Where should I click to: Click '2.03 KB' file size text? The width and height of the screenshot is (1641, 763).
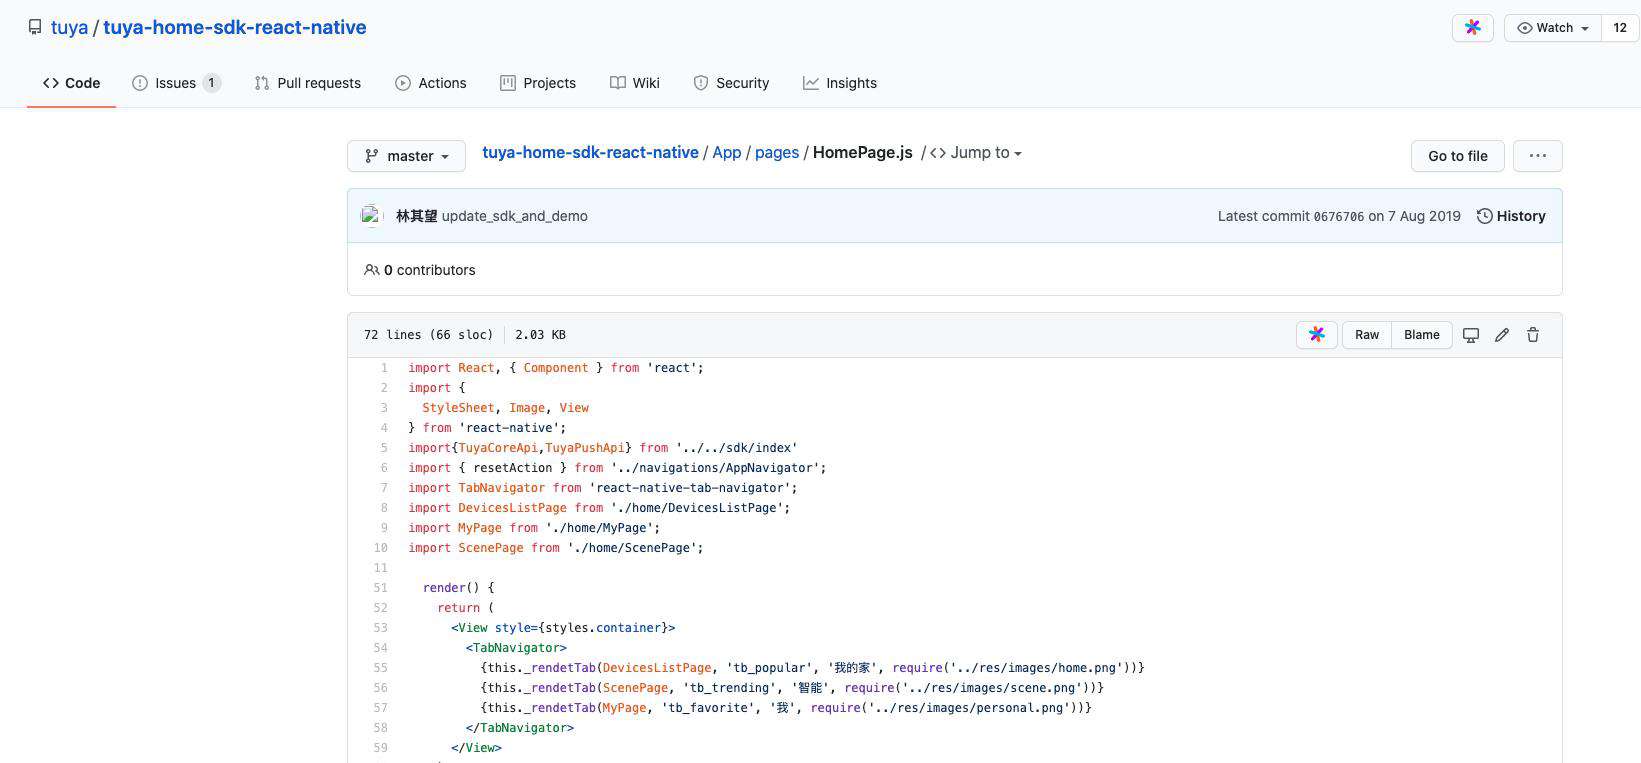pos(540,335)
